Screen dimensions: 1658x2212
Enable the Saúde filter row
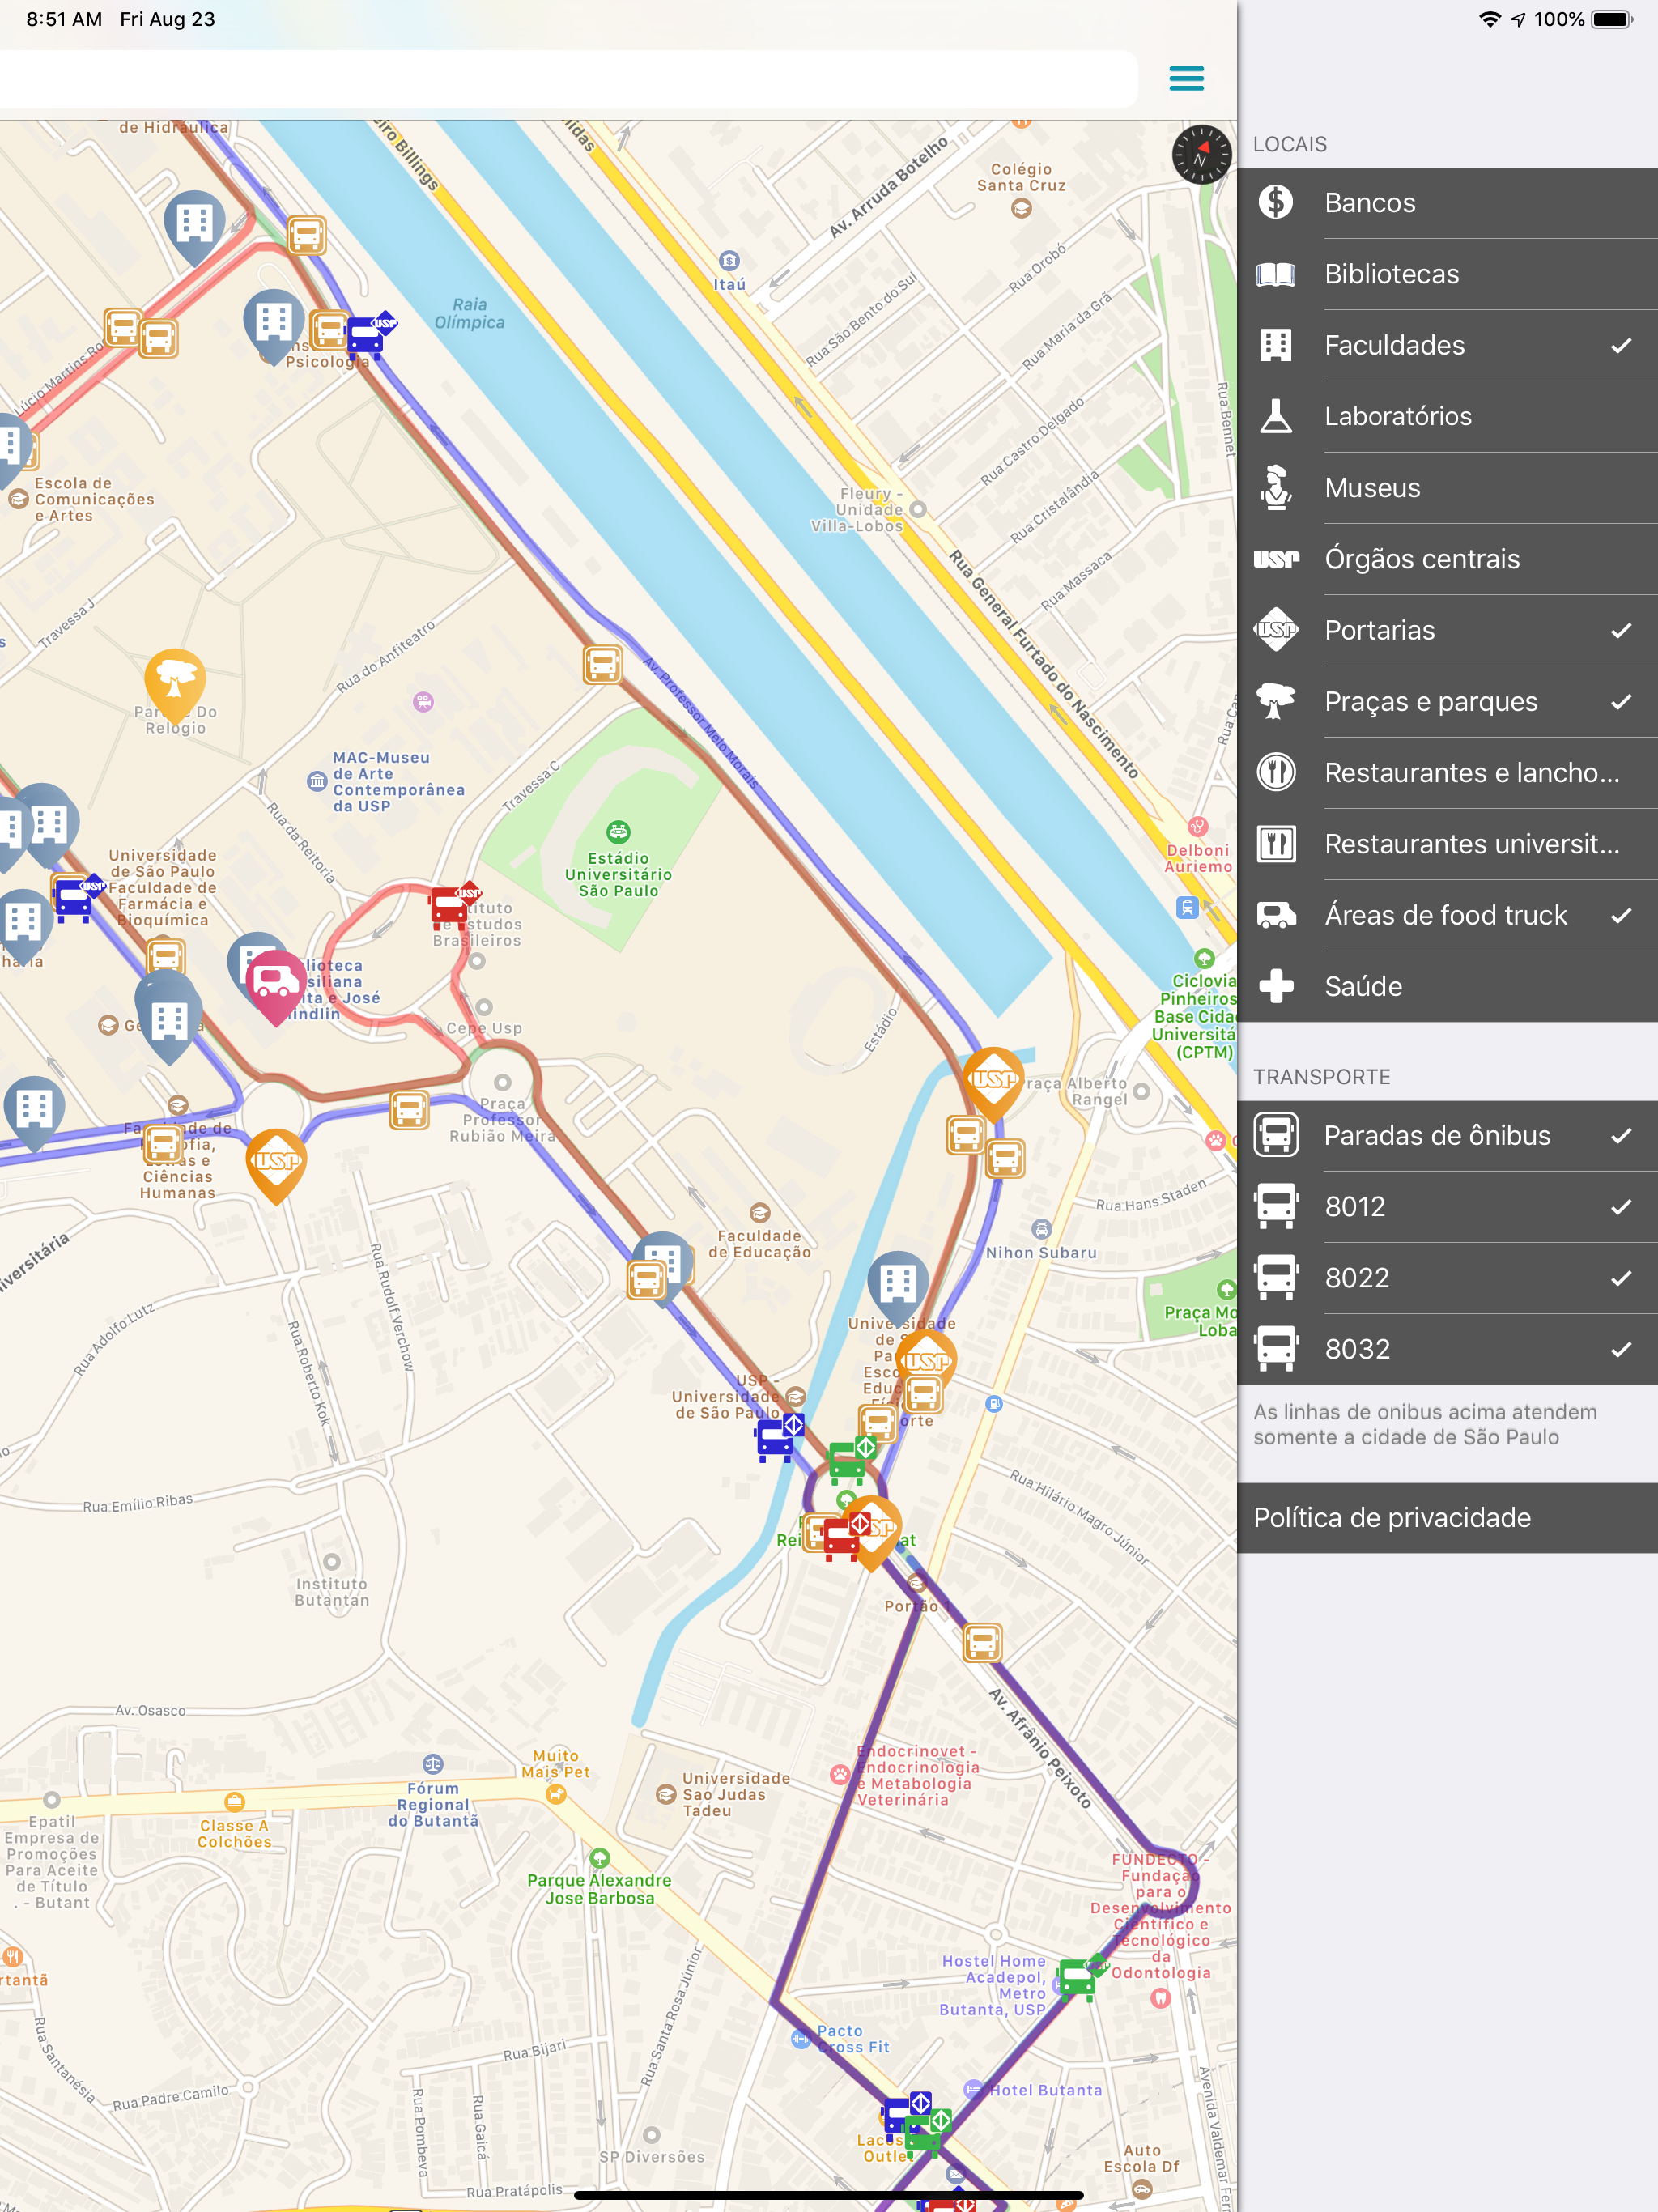click(x=1447, y=986)
